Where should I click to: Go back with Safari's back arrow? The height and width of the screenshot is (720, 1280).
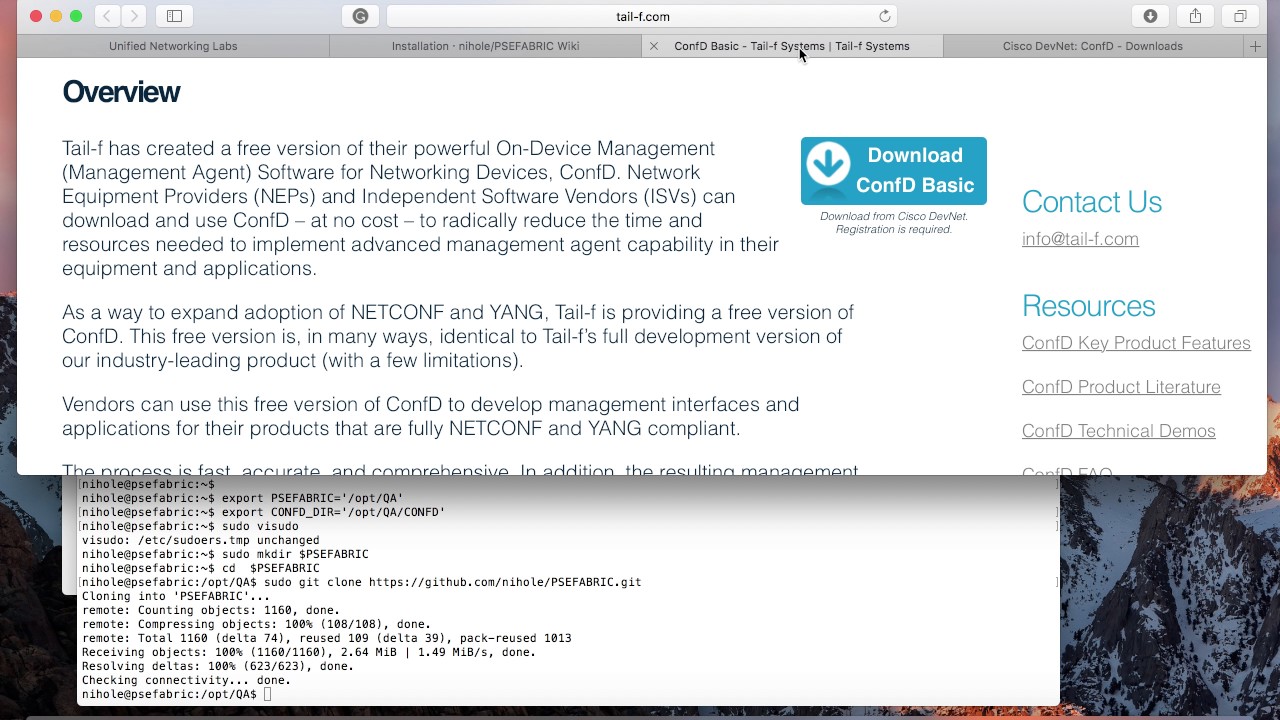click(x=107, y=16)
